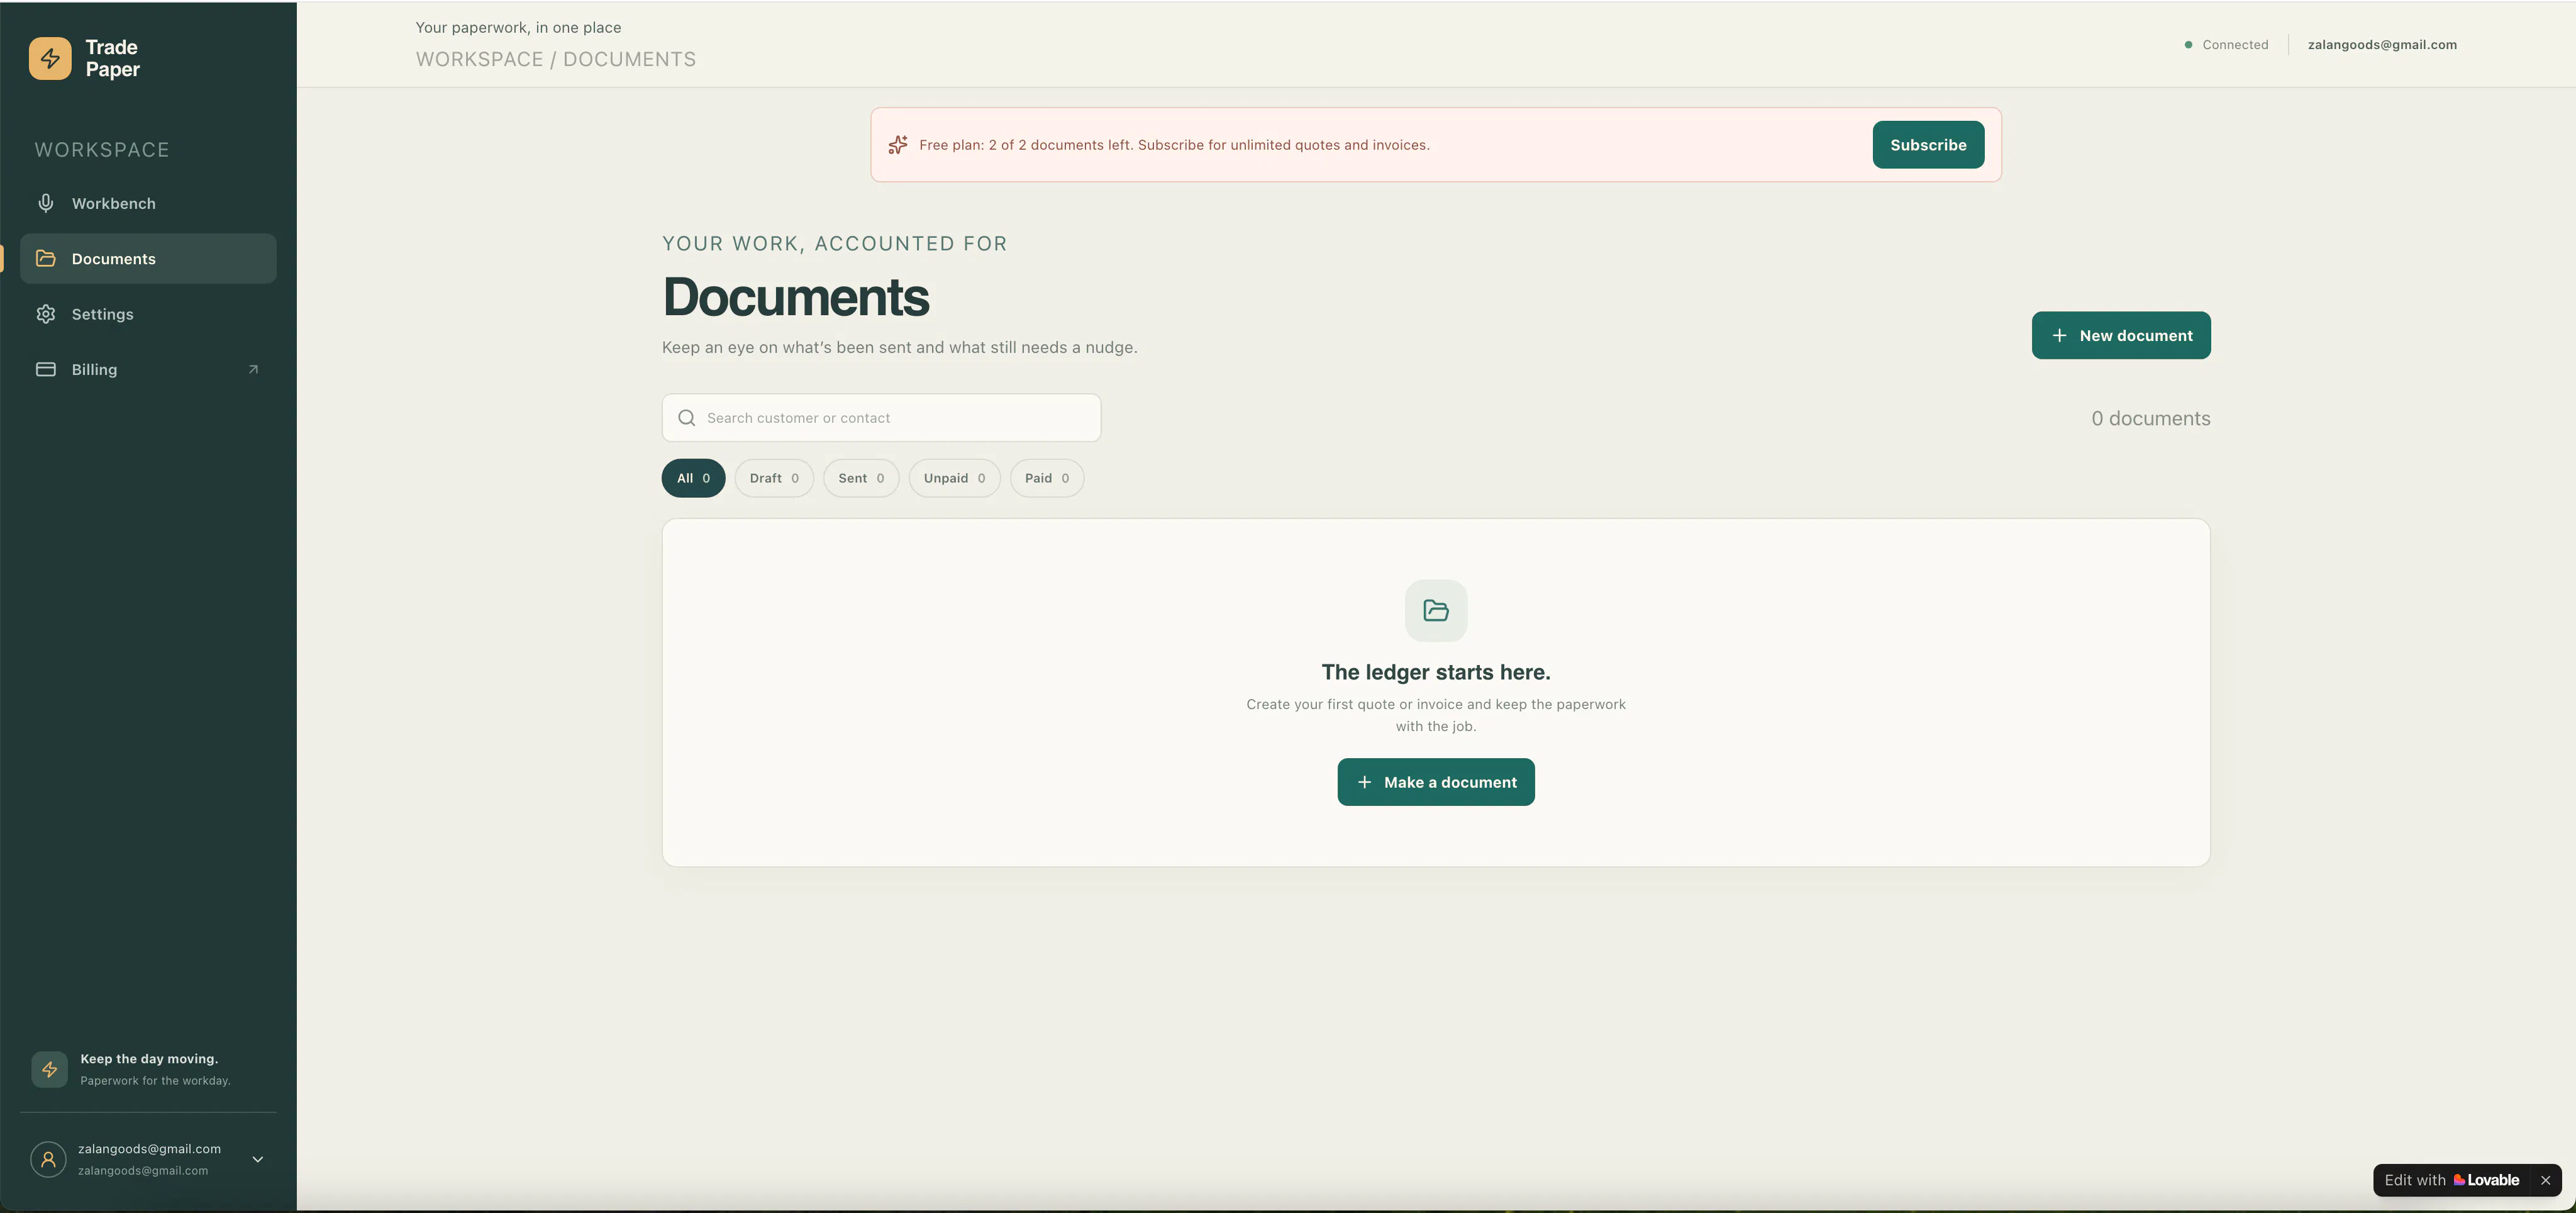Select the Documents folder icon in sidebar

tap(46, 258)
